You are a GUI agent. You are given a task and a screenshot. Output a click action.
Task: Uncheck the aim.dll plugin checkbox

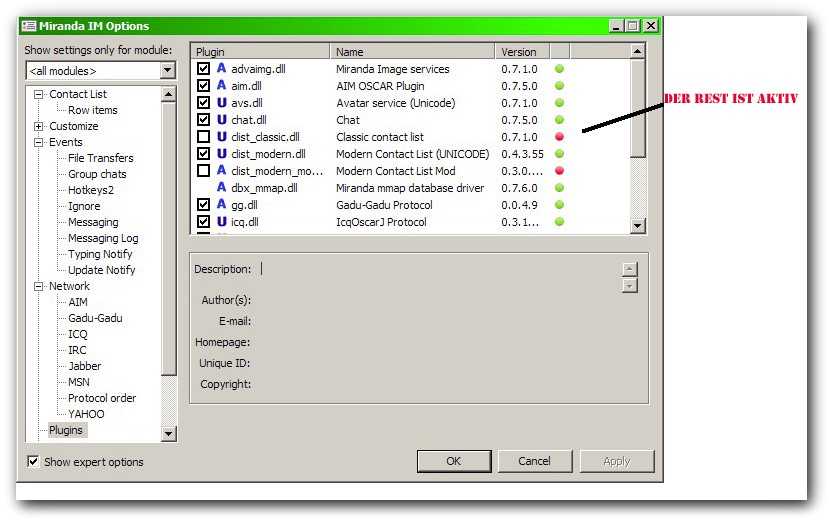coord(204,86)
